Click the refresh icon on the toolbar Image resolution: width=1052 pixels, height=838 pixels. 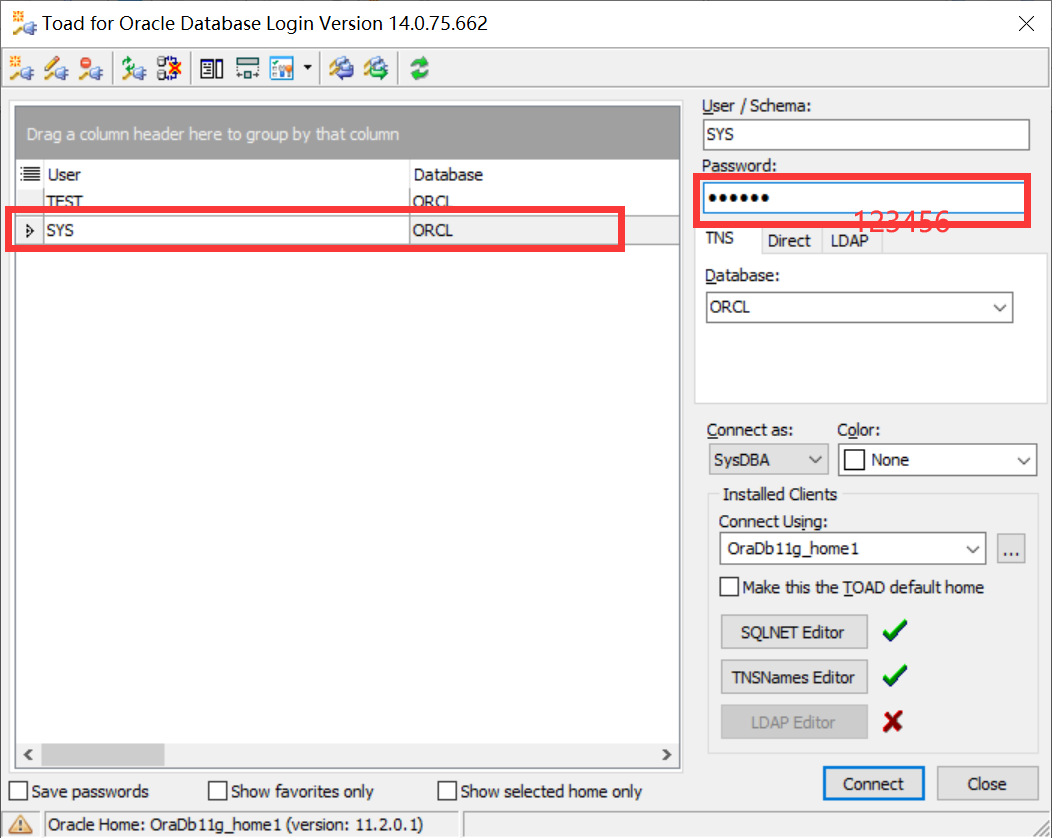coord(418,68)
